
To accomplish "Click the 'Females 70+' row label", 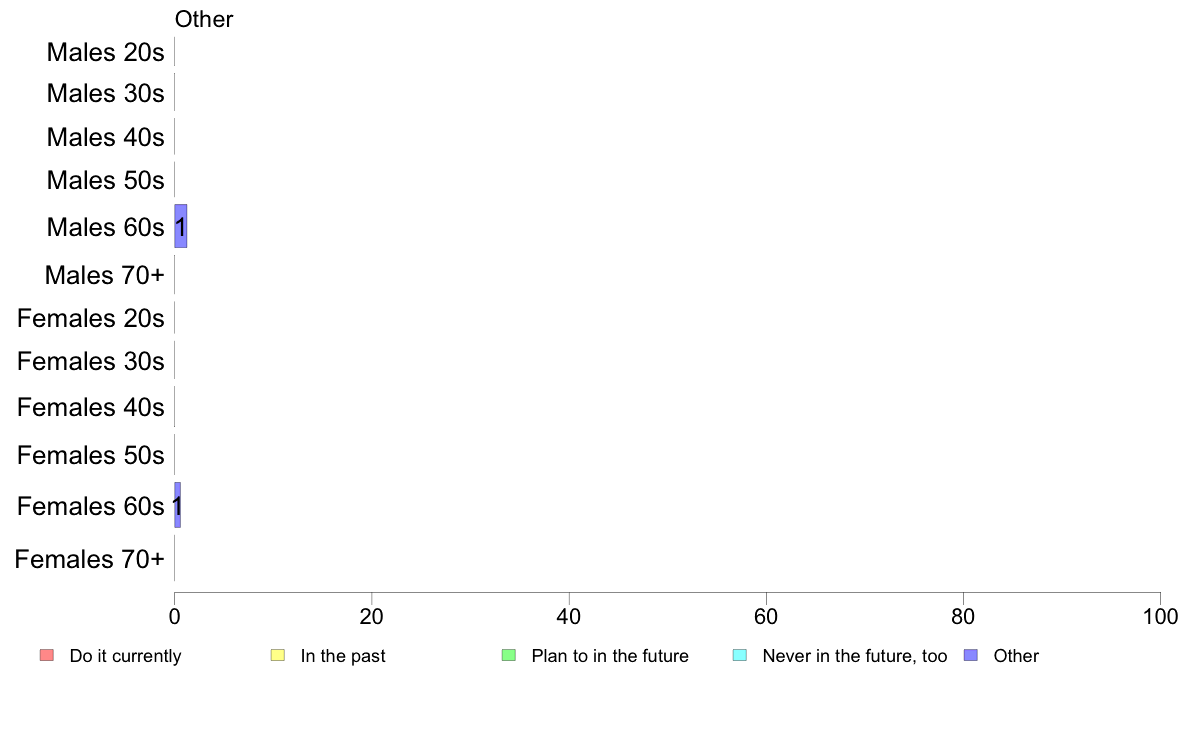I will coord(89,559).
